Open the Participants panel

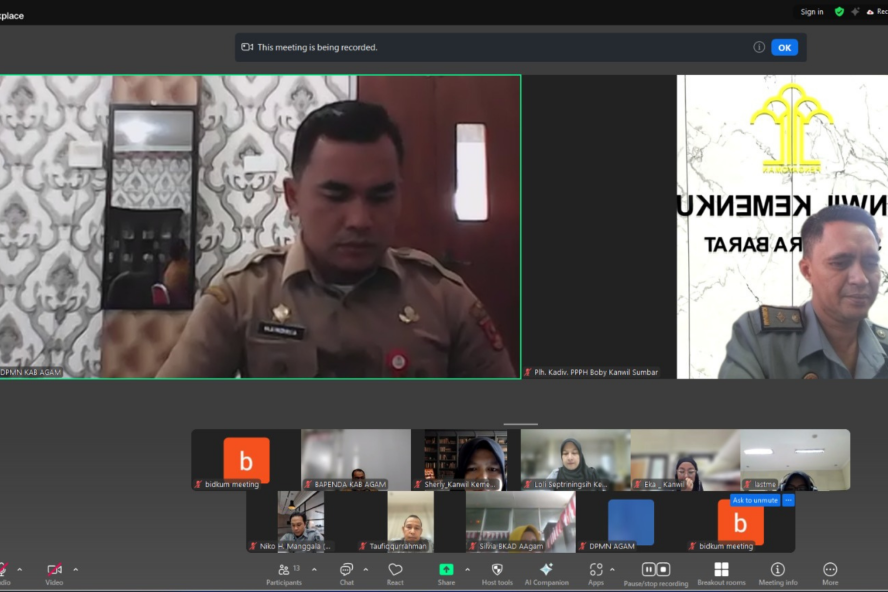pos(284,571)
